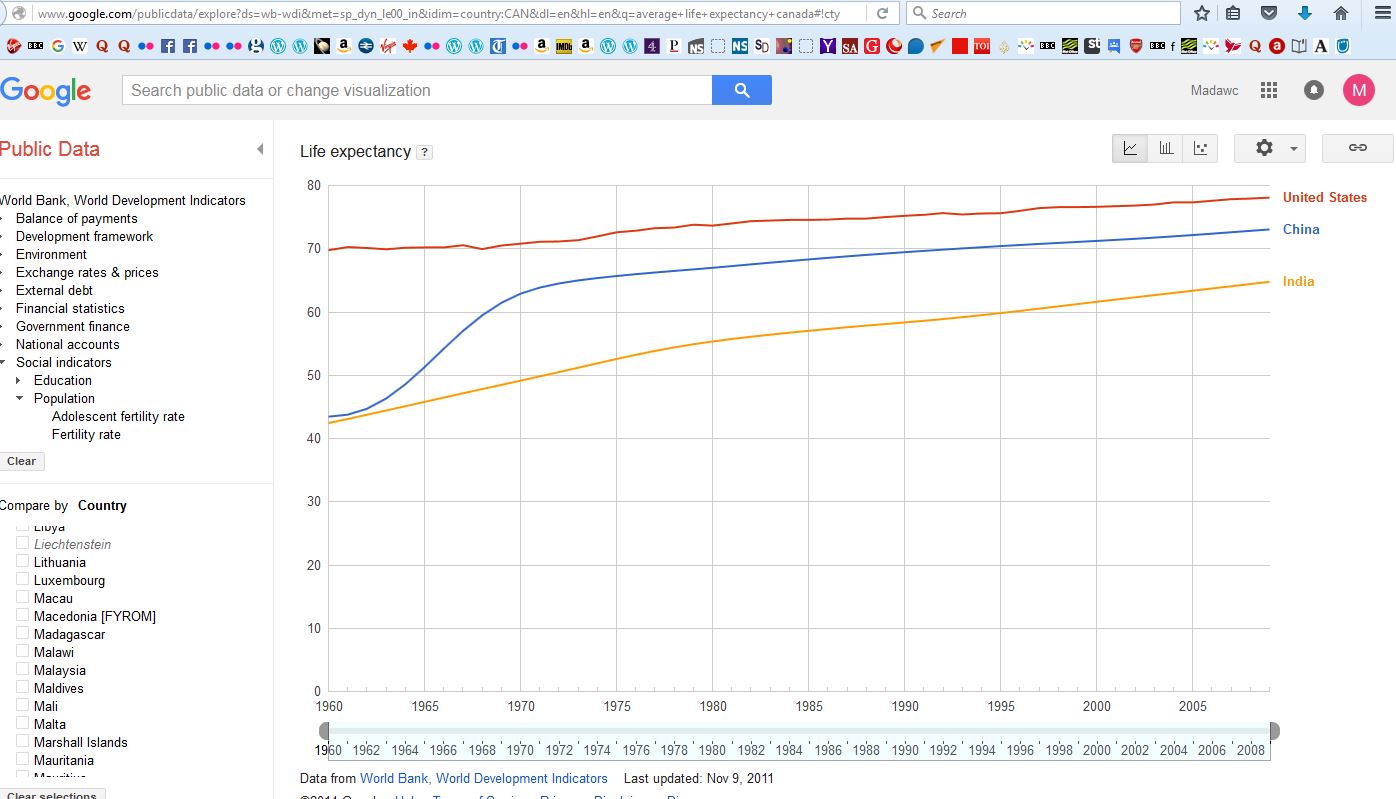Image resolution: width=1396 pixels, height=799 pixels.
Task: Open the Google apps grid icon
Action: click(x=1269, y=90)
